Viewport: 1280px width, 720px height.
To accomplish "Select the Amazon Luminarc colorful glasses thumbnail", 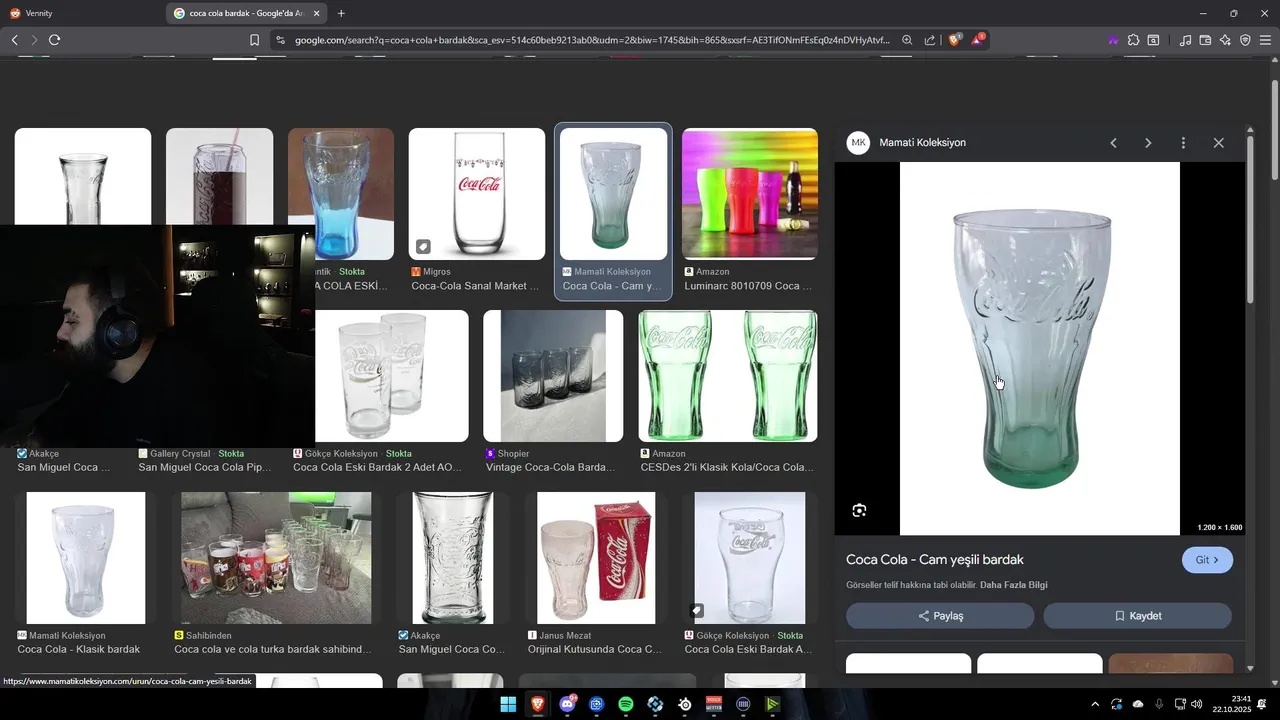I will coord(750,194).
